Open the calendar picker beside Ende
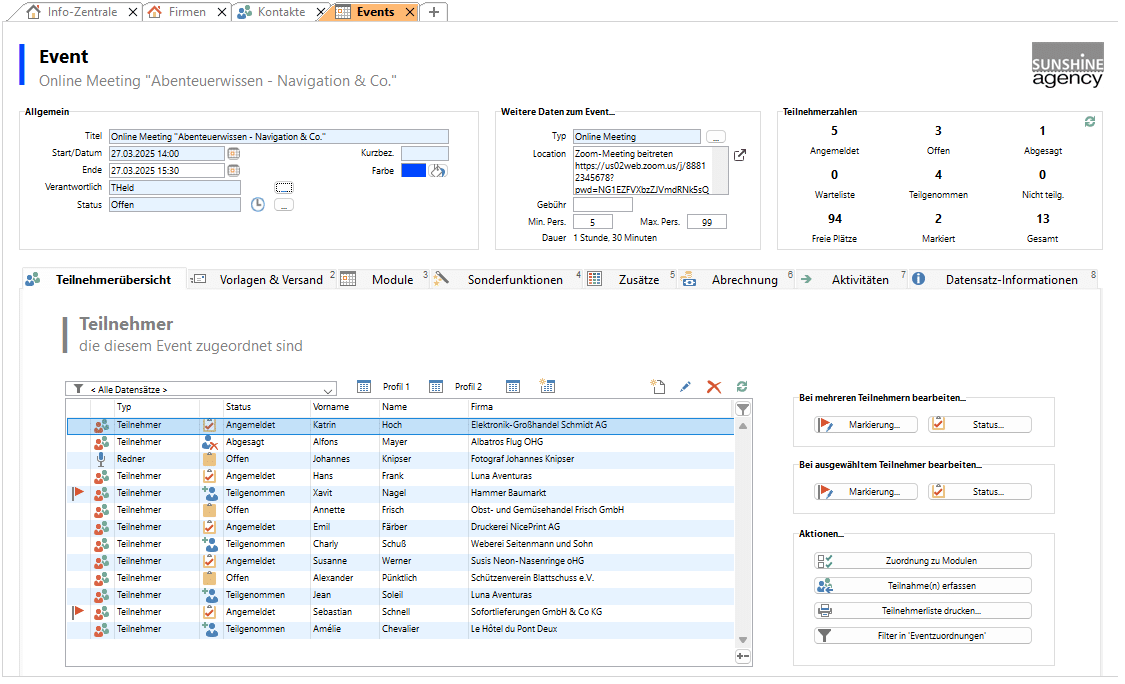 point(234,171)
